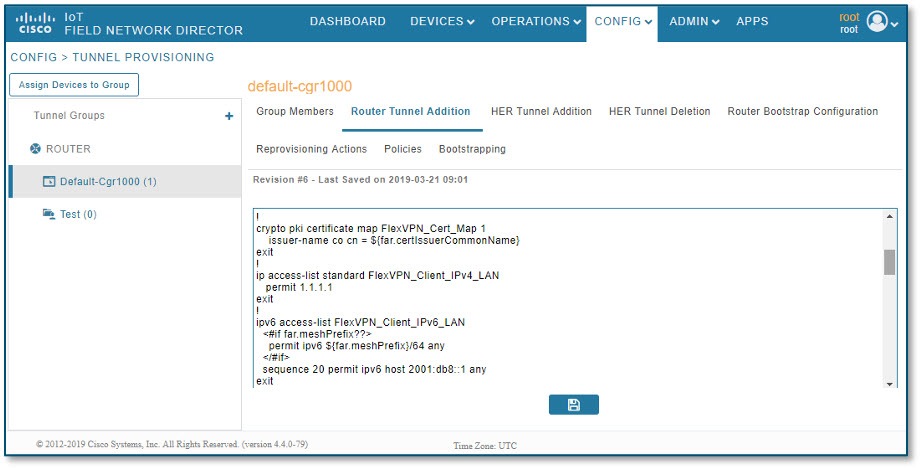Add a new tunnel group with plus icon

point(229,116)
